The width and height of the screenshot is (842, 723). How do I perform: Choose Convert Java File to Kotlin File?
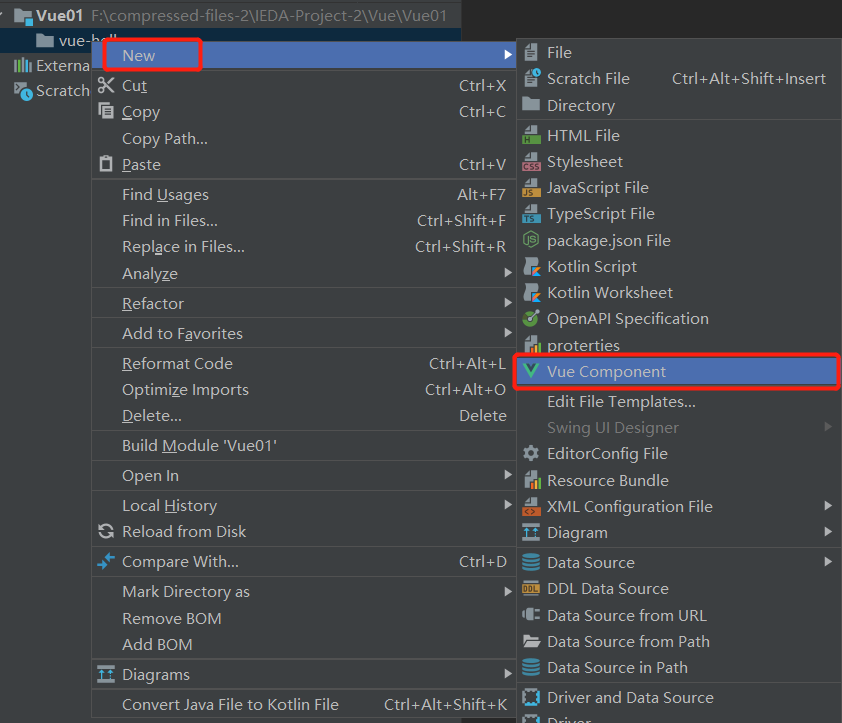(x=304, y=704)
